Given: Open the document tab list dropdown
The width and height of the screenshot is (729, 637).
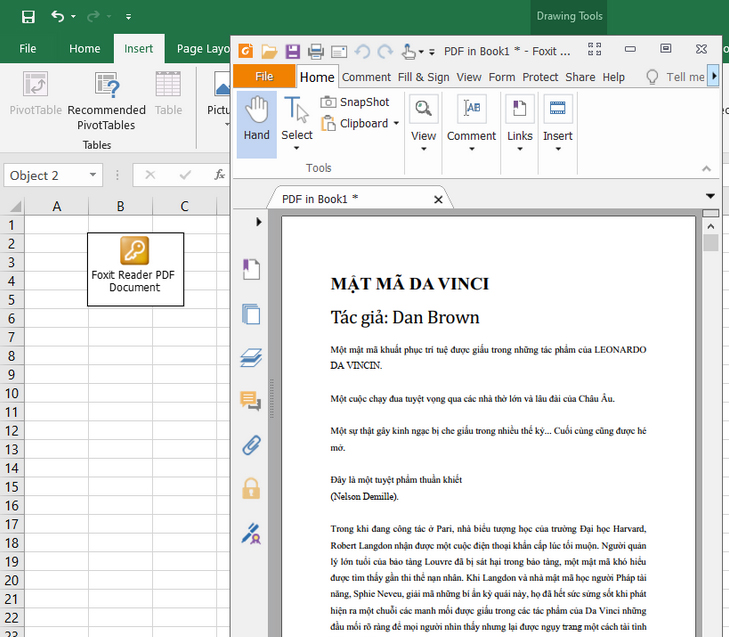Looking at the screenshot, I should pyautogui.click(x=710, y=196).
